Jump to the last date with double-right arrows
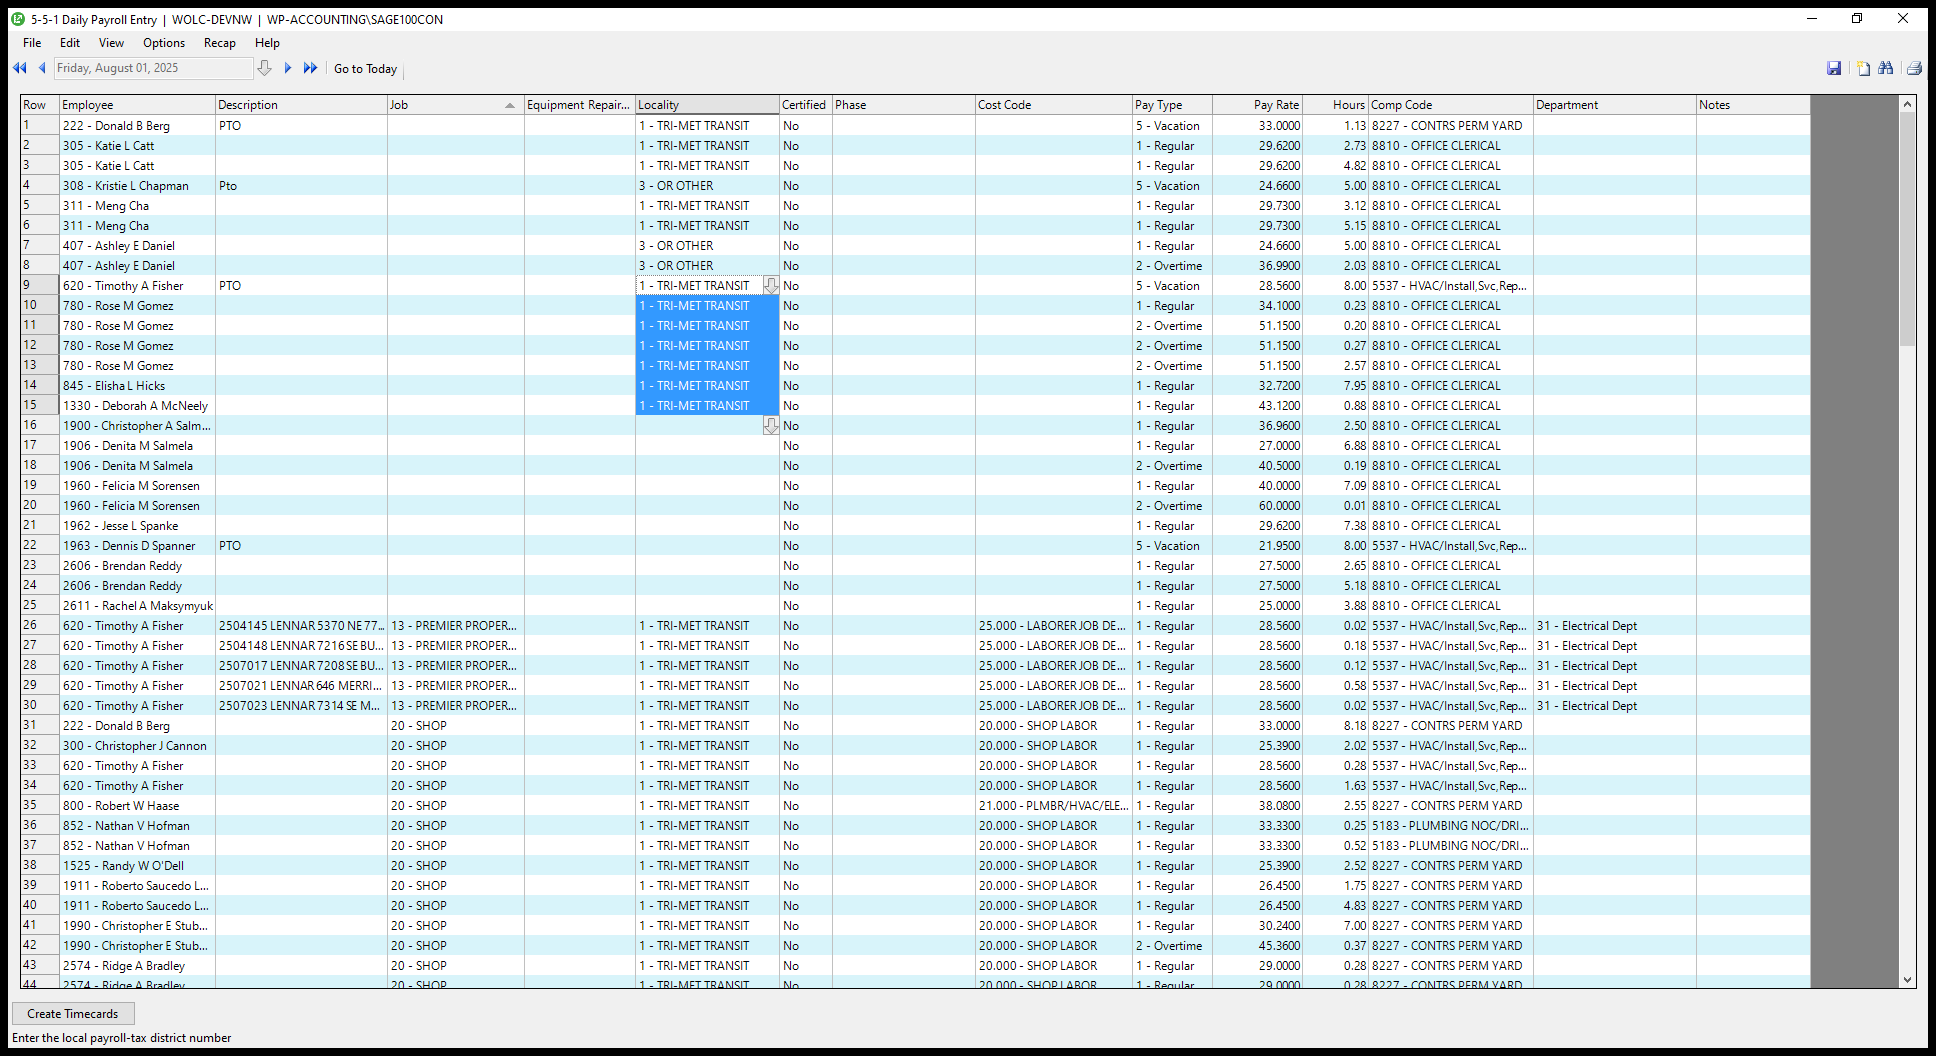Viewport: 1936px width, 1056px height. pos(310,68)
